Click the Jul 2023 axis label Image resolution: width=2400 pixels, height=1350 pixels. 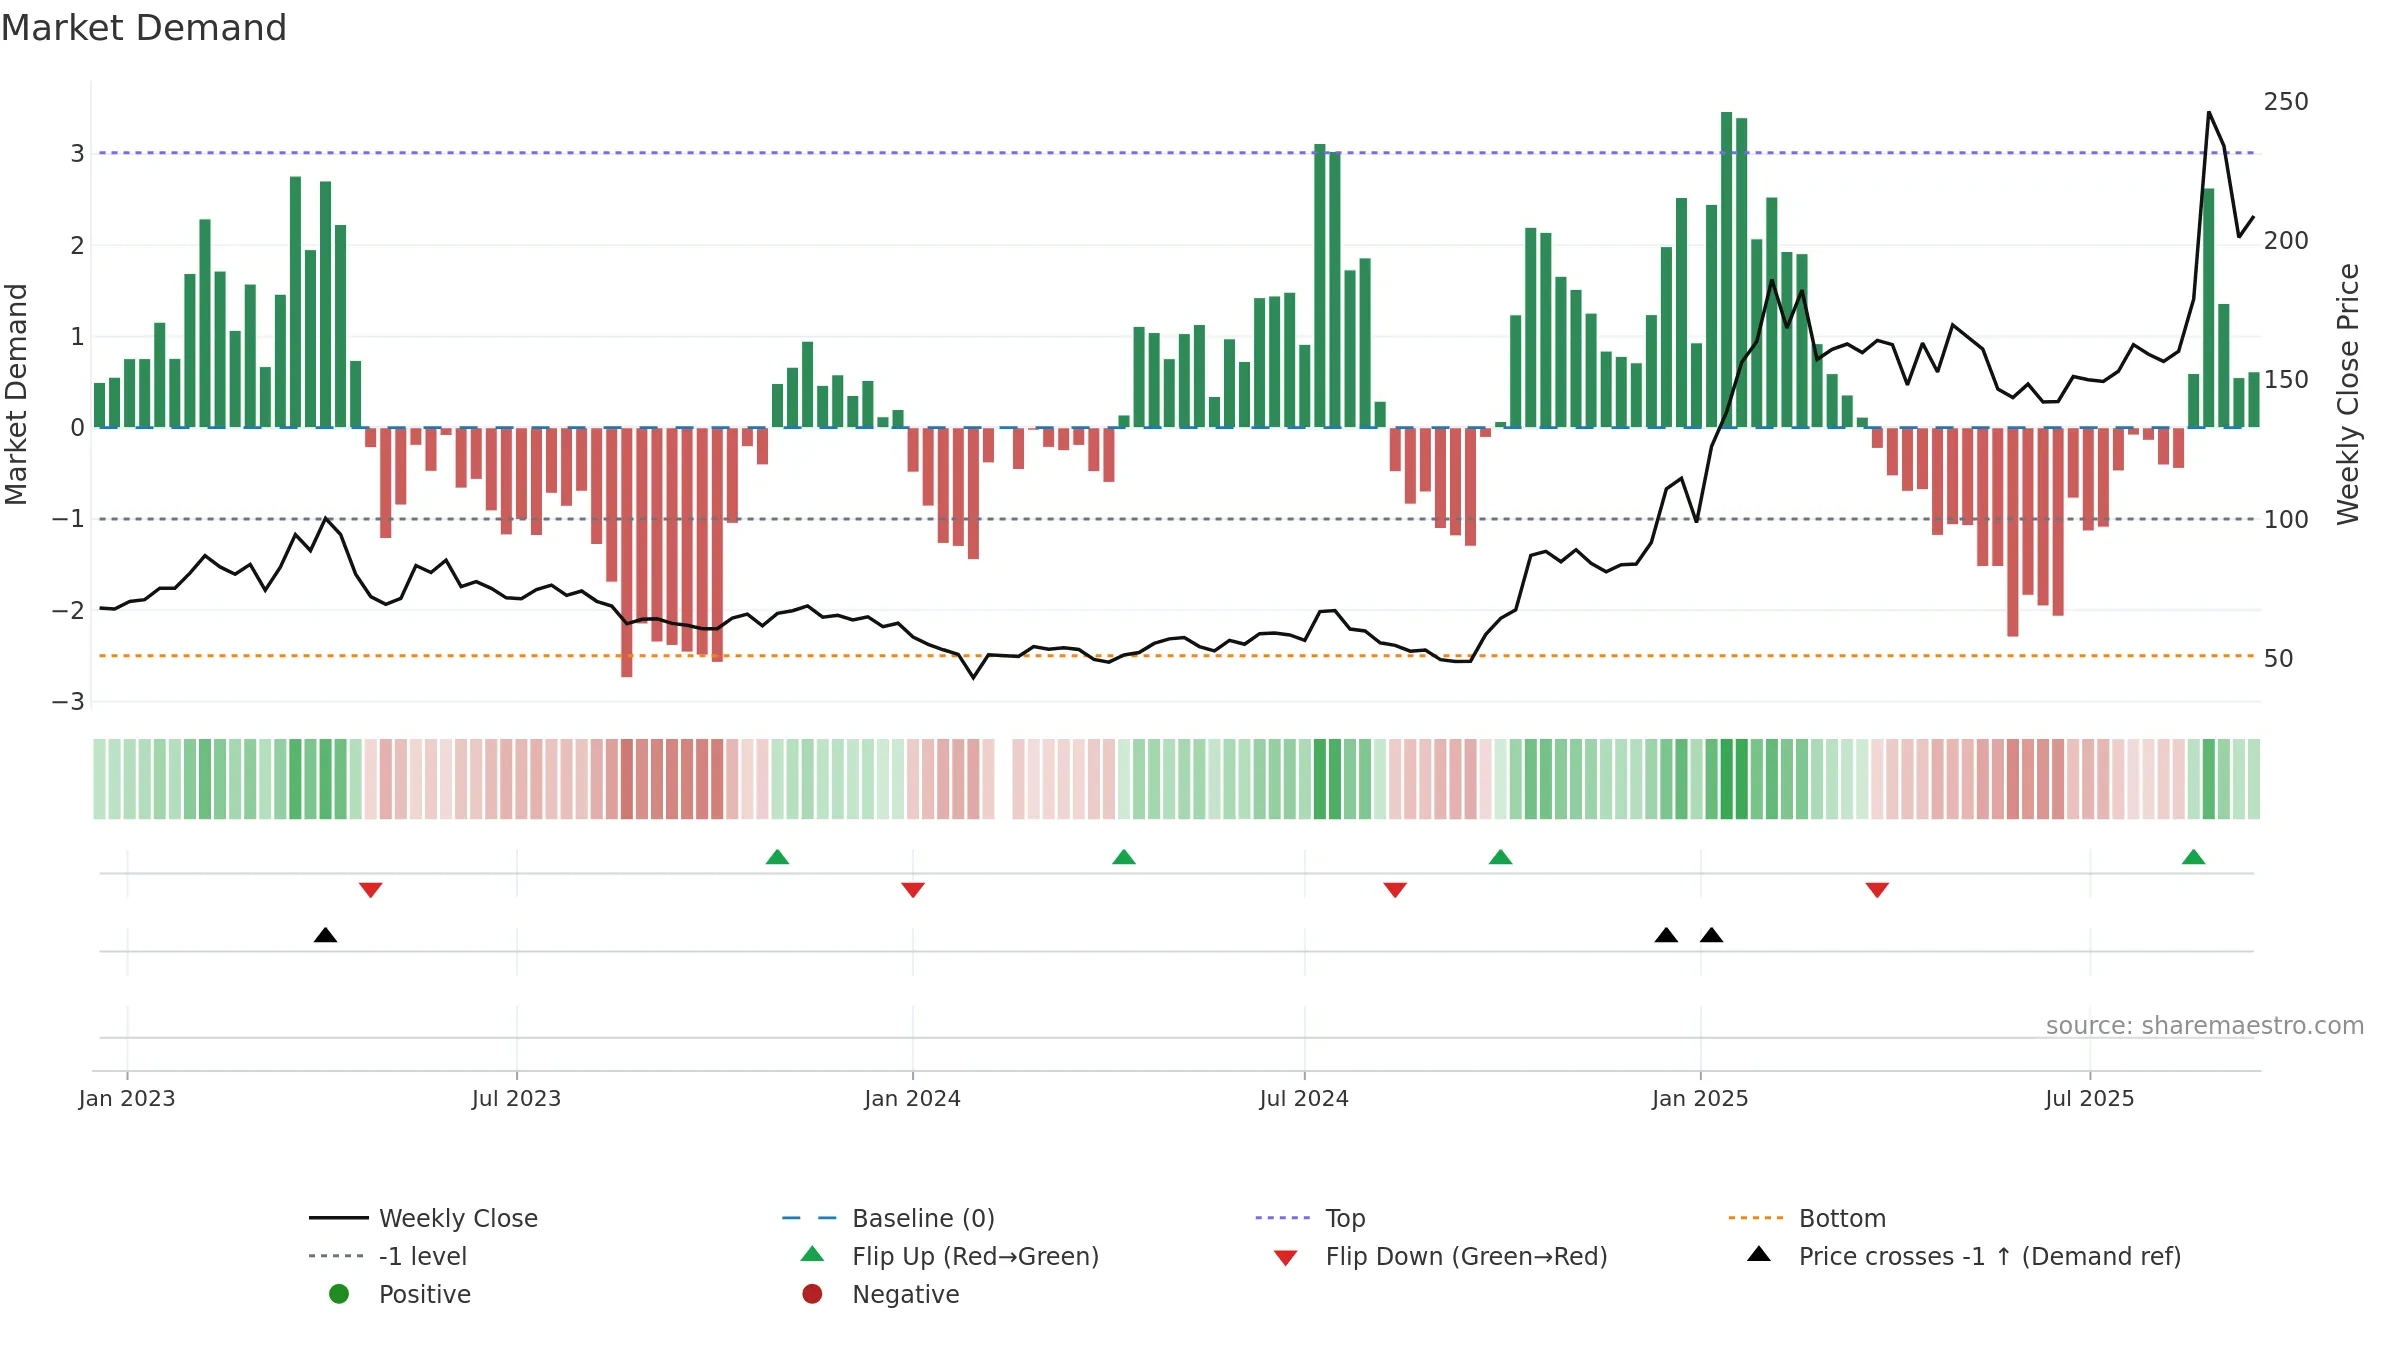516,1098
